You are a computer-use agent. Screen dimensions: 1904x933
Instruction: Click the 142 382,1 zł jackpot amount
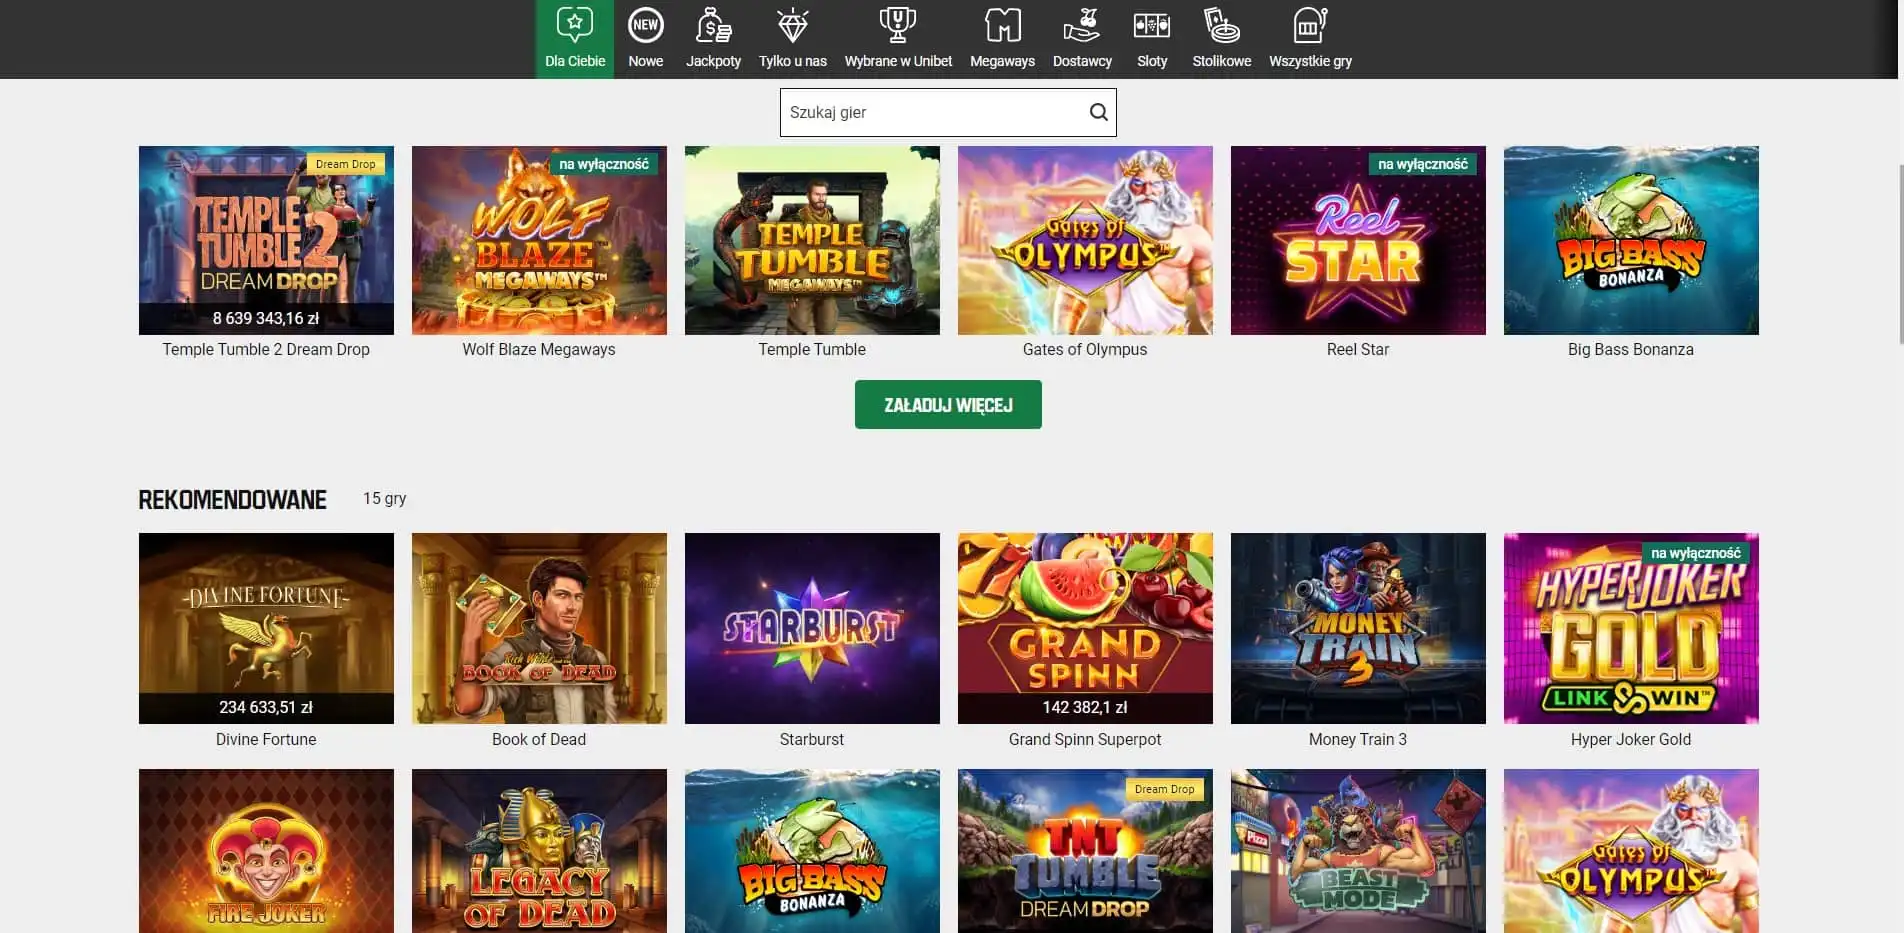[x=1085, y=707]
